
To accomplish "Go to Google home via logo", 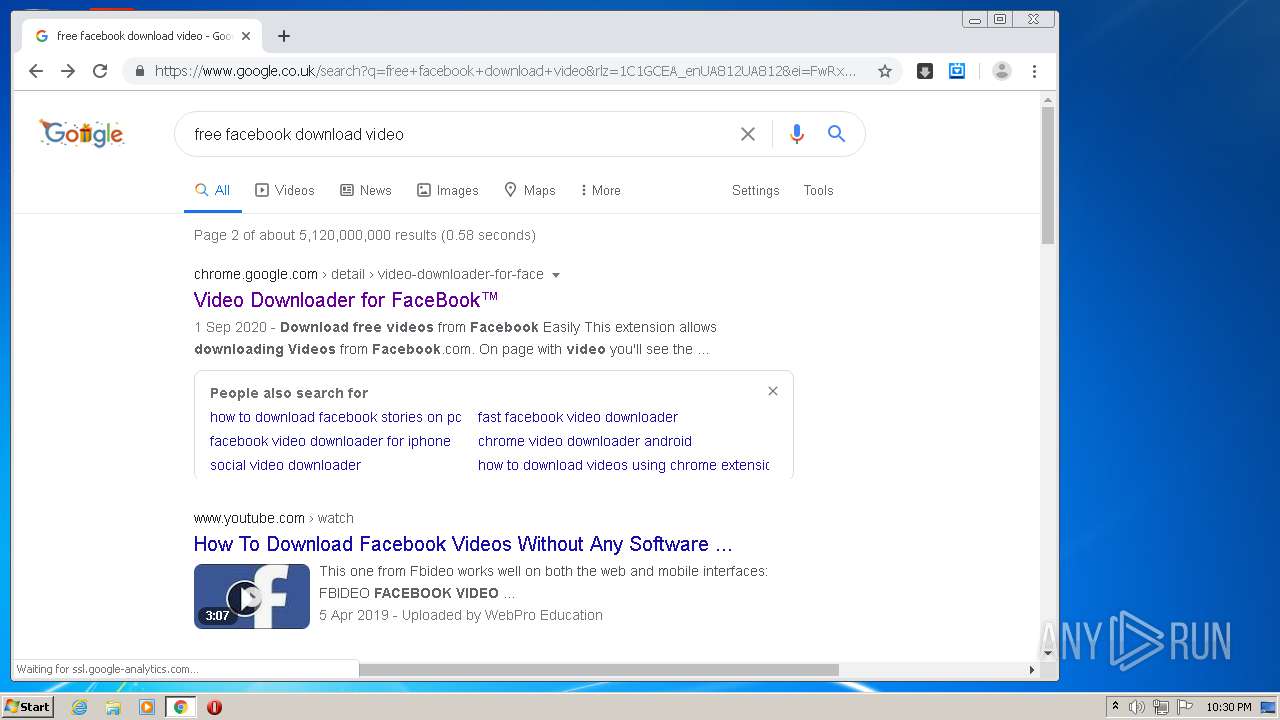I will point(82,133).
